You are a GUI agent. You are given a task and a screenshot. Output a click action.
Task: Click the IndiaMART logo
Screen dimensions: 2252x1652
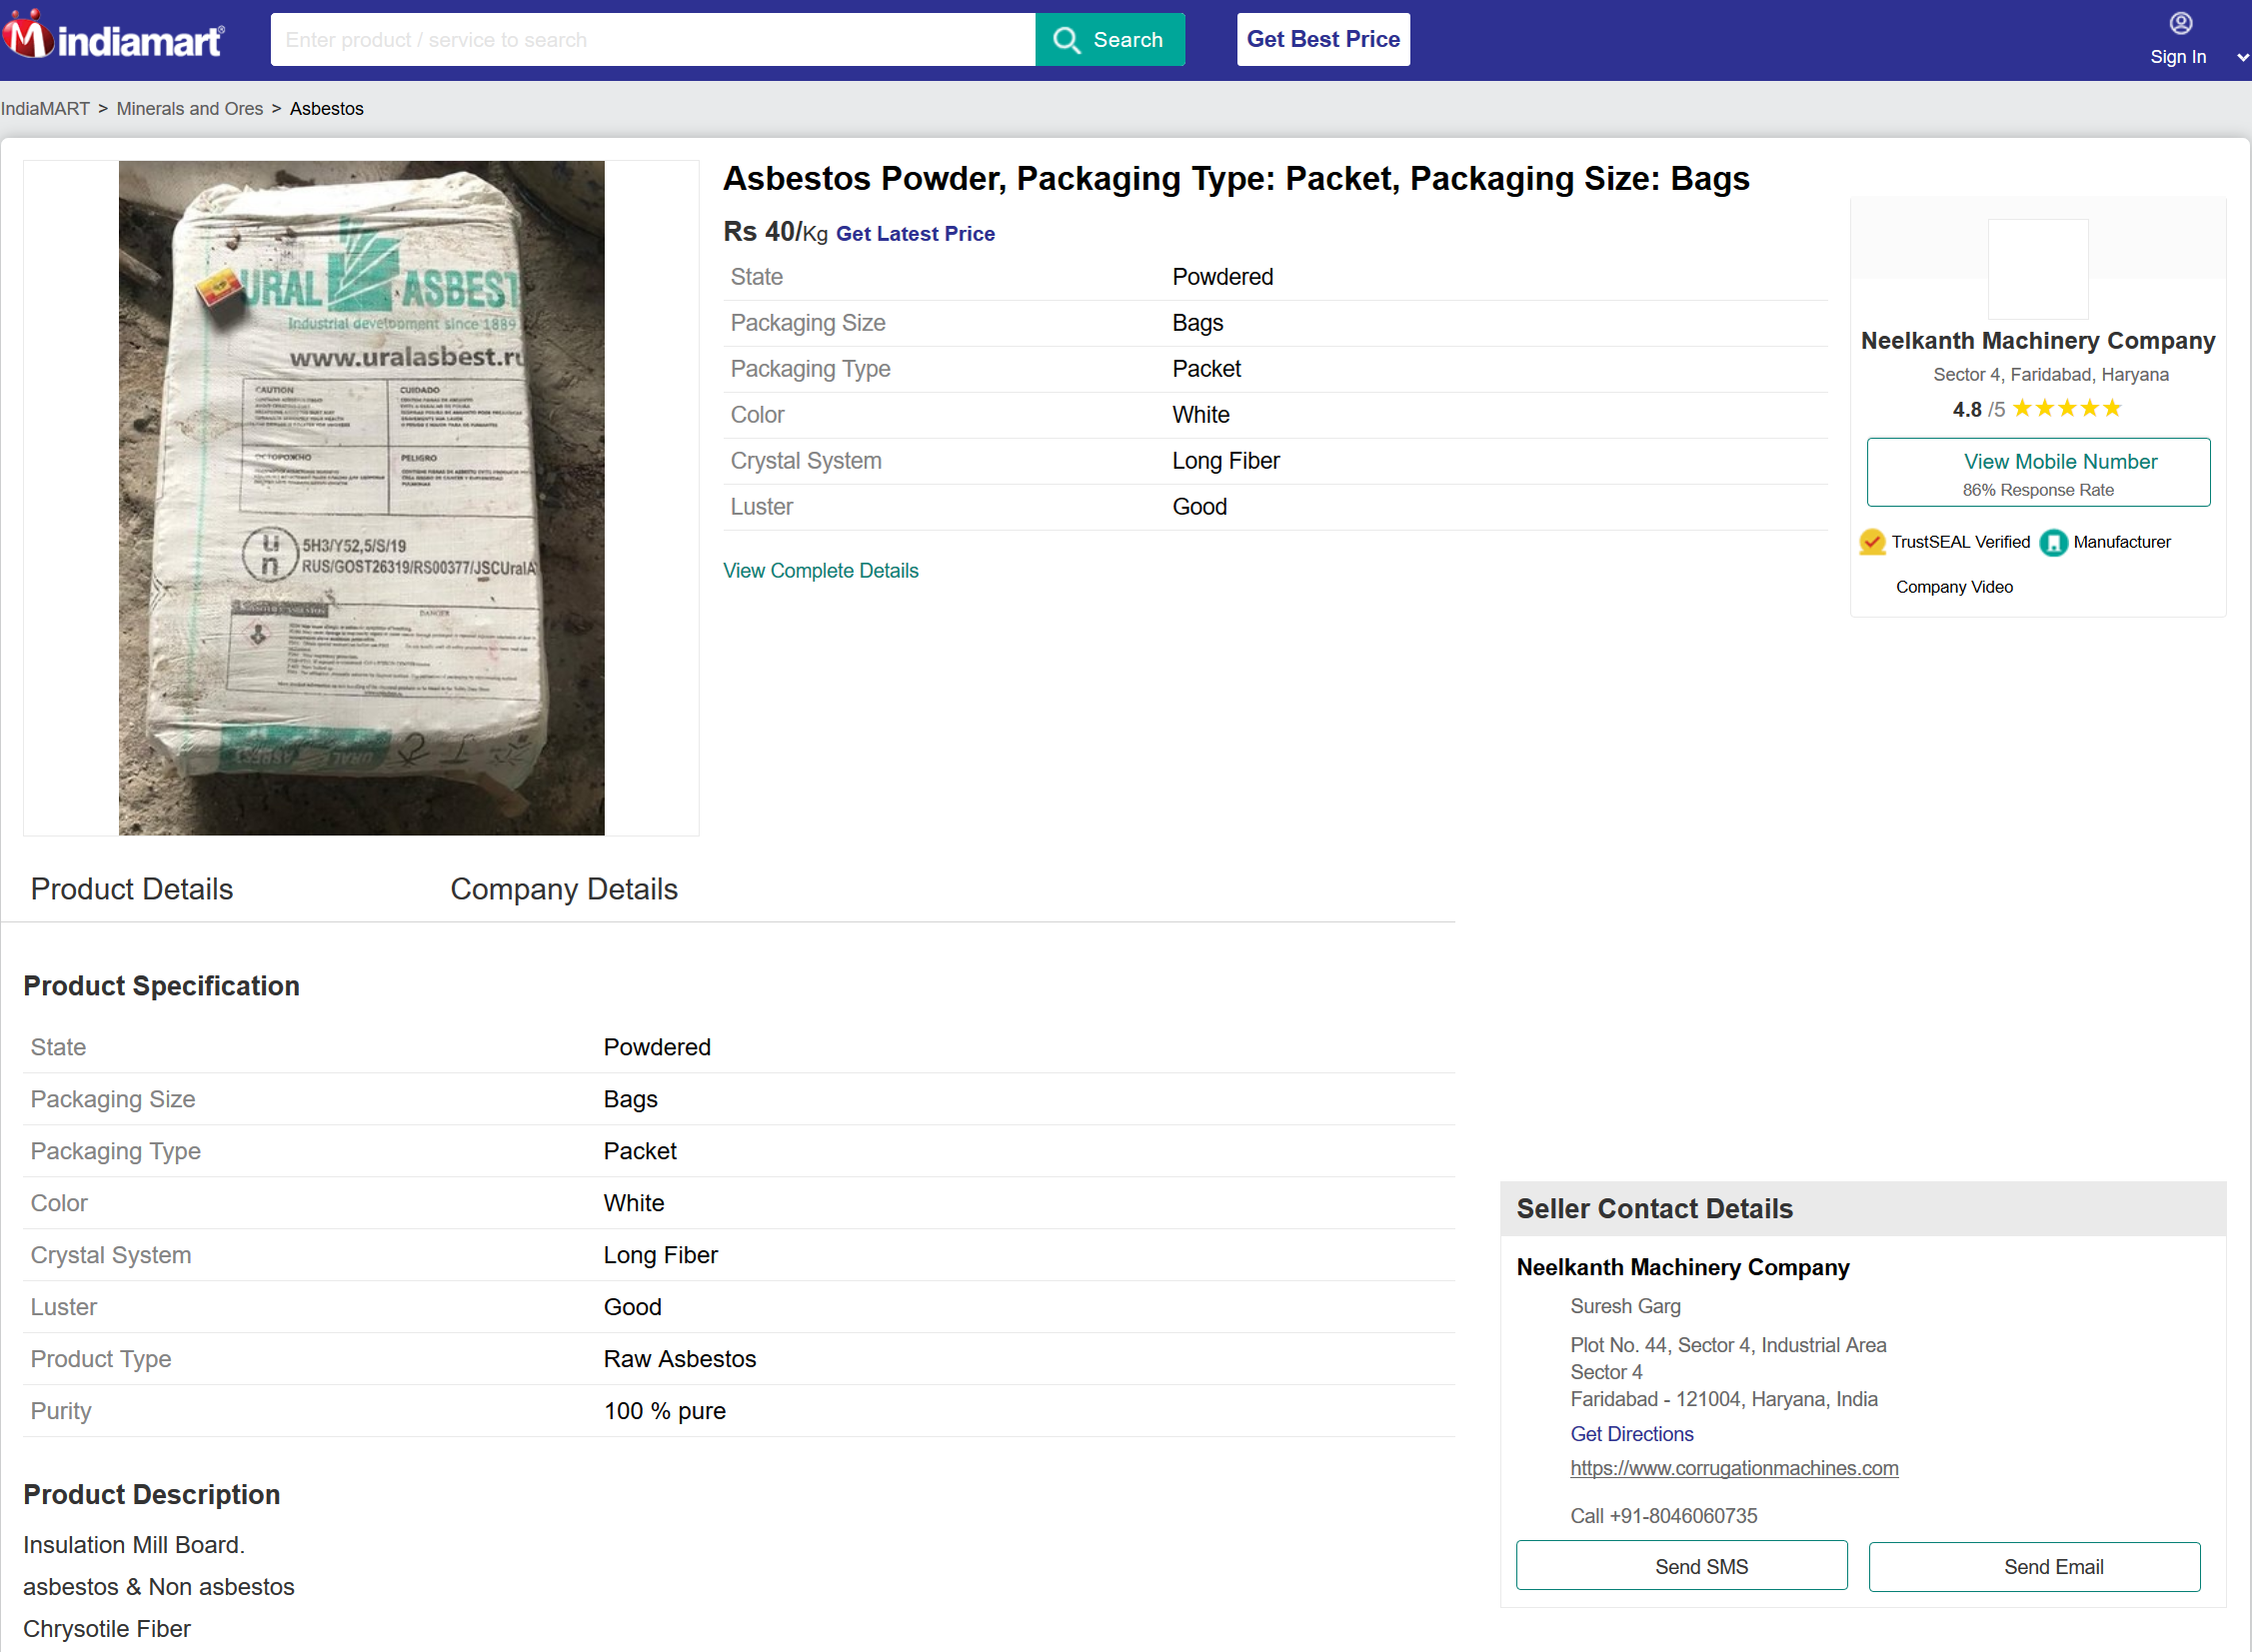pos(113,37)
